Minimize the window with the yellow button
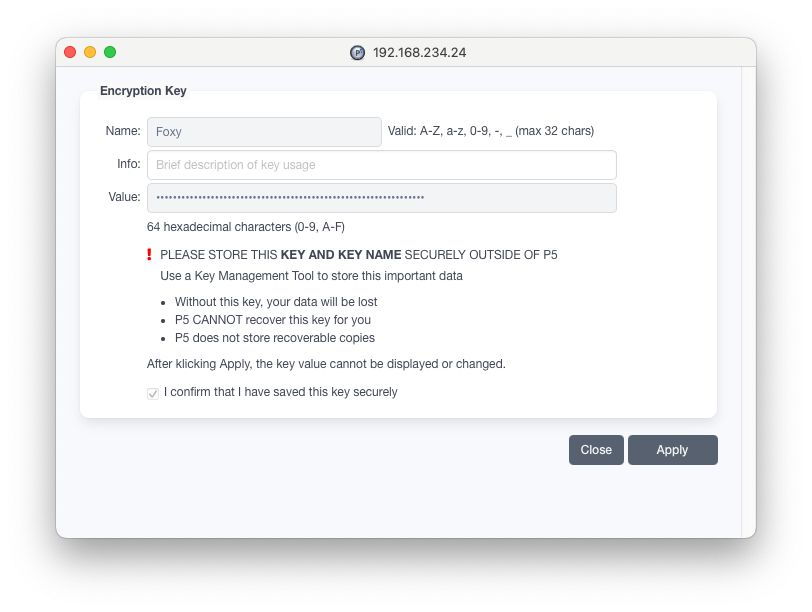Image resolution: width=812 pixels, height=612 pixels. pyautogui.click(x=90, y=52)
